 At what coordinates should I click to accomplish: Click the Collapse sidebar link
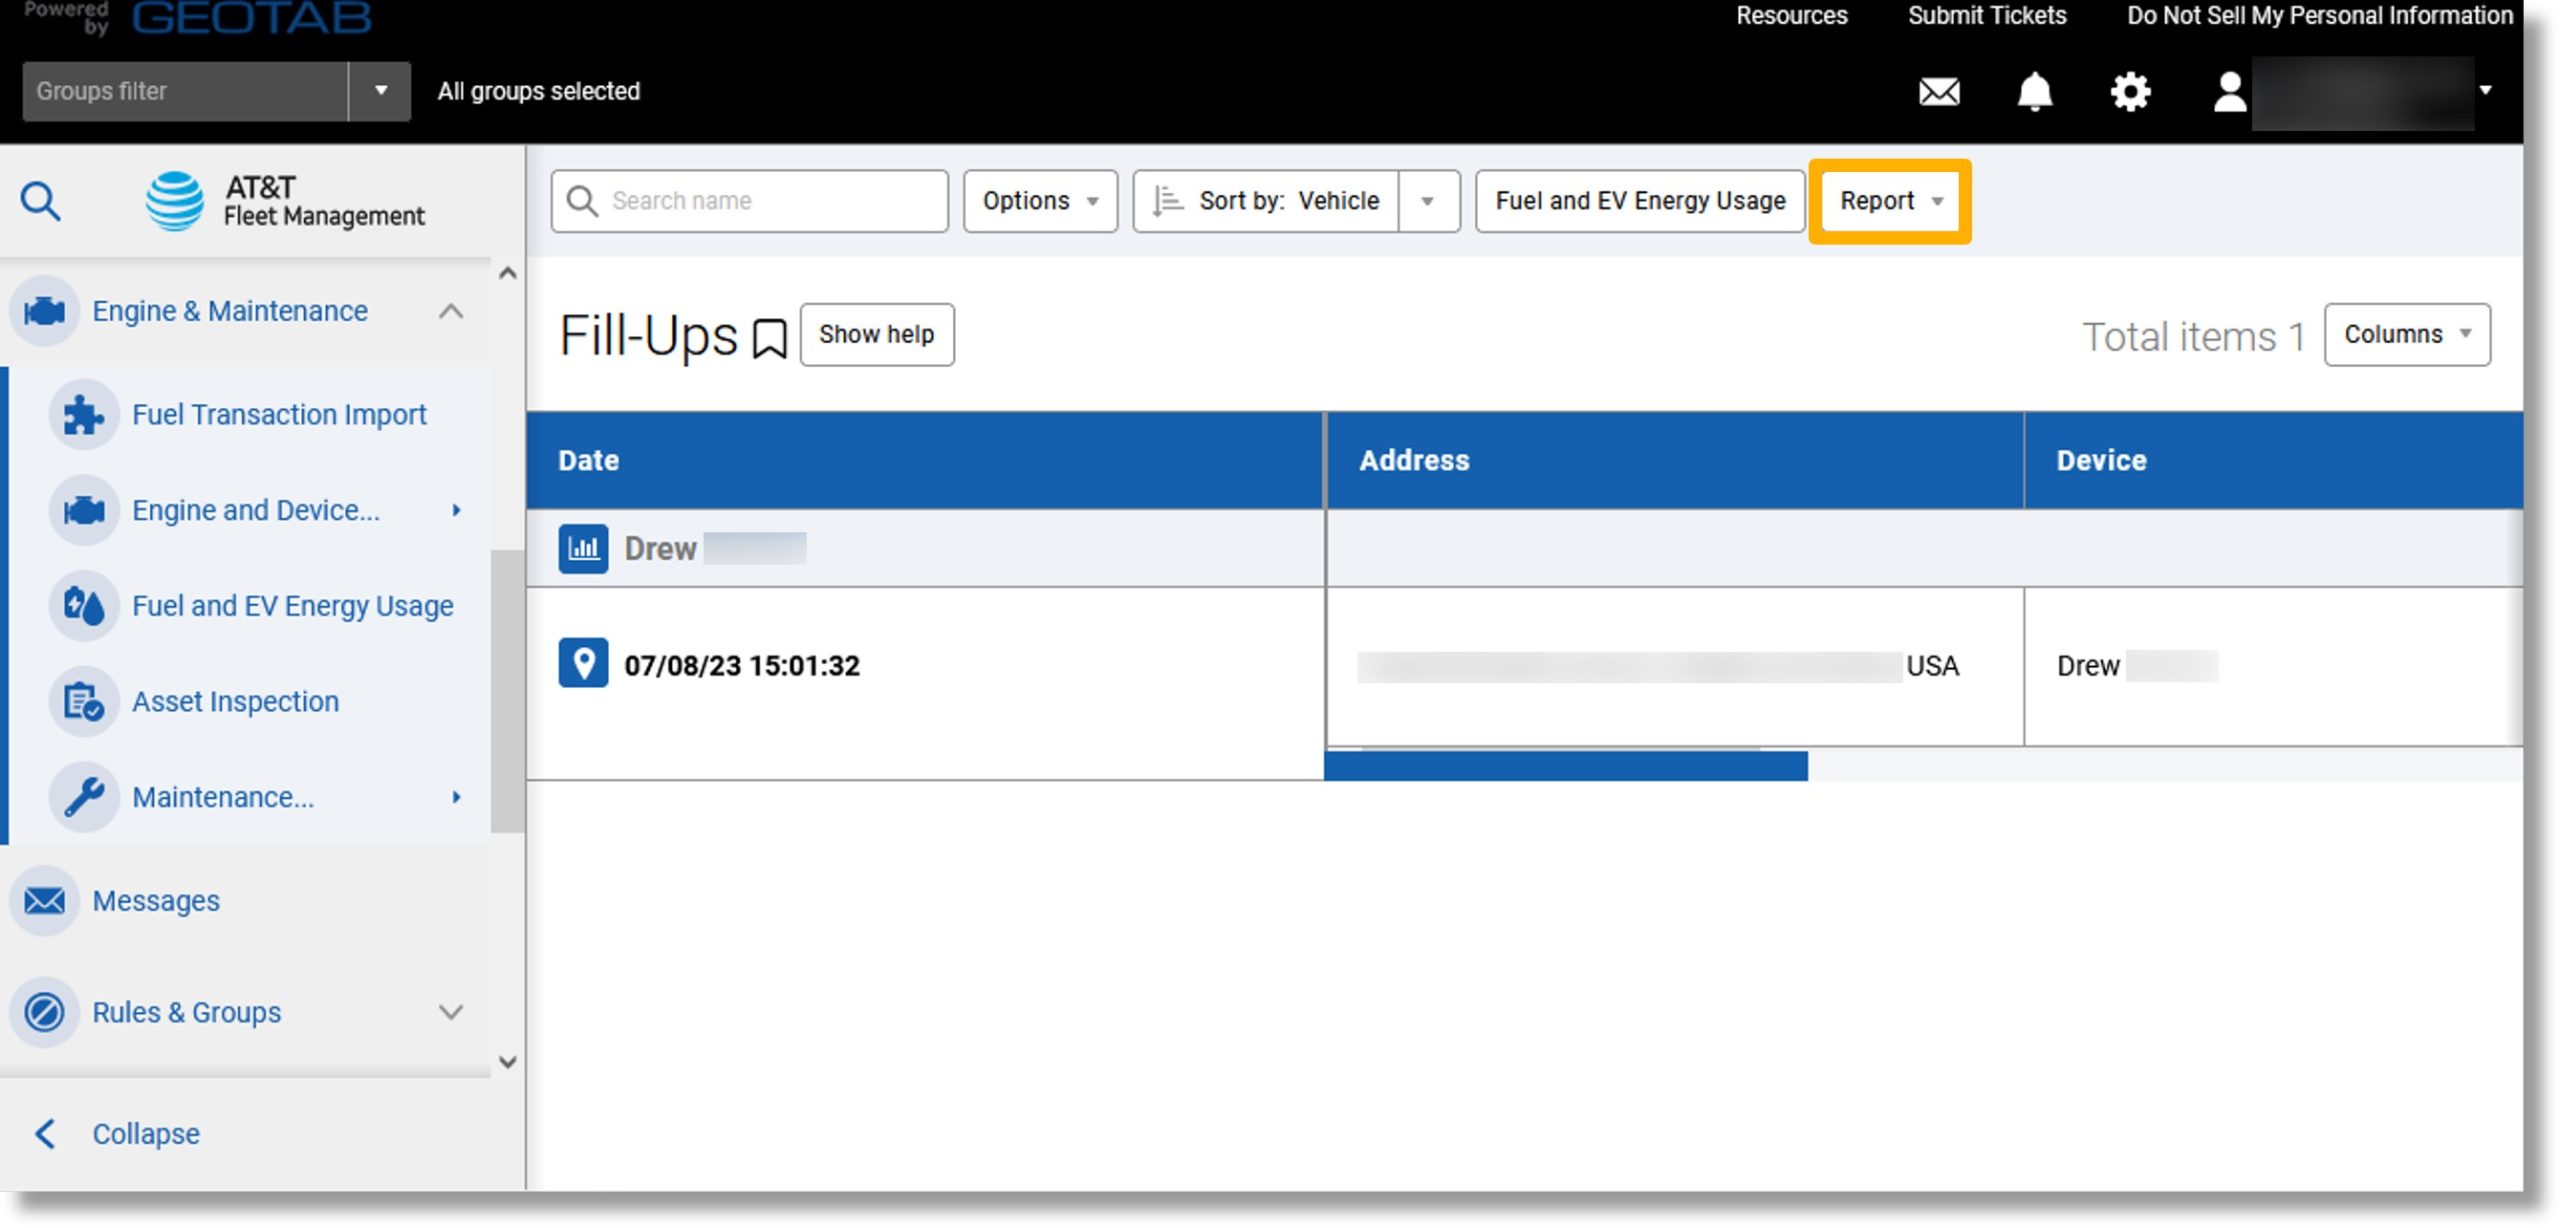point(146,1134)
